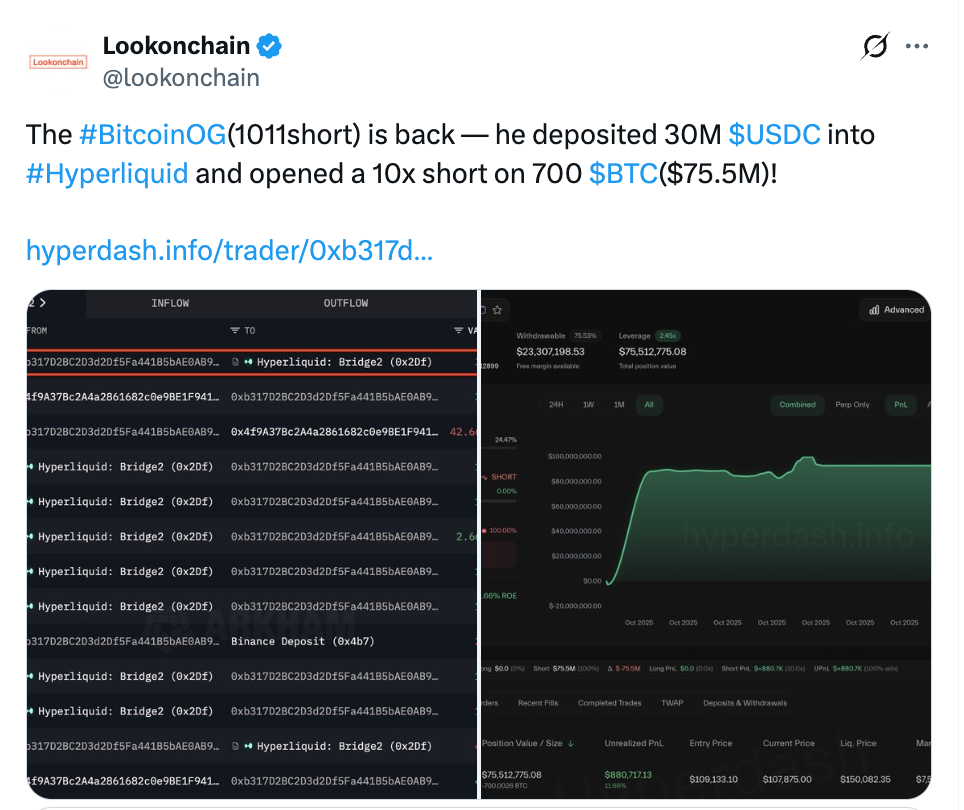Open the three-dot more options menu
964x810 pixels.
click(x=918, y=46)
